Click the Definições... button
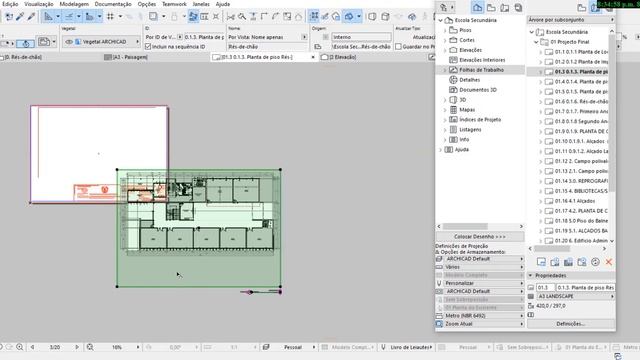Image resolution: width=640 pixels, height=360 pixels. (571, 324)
